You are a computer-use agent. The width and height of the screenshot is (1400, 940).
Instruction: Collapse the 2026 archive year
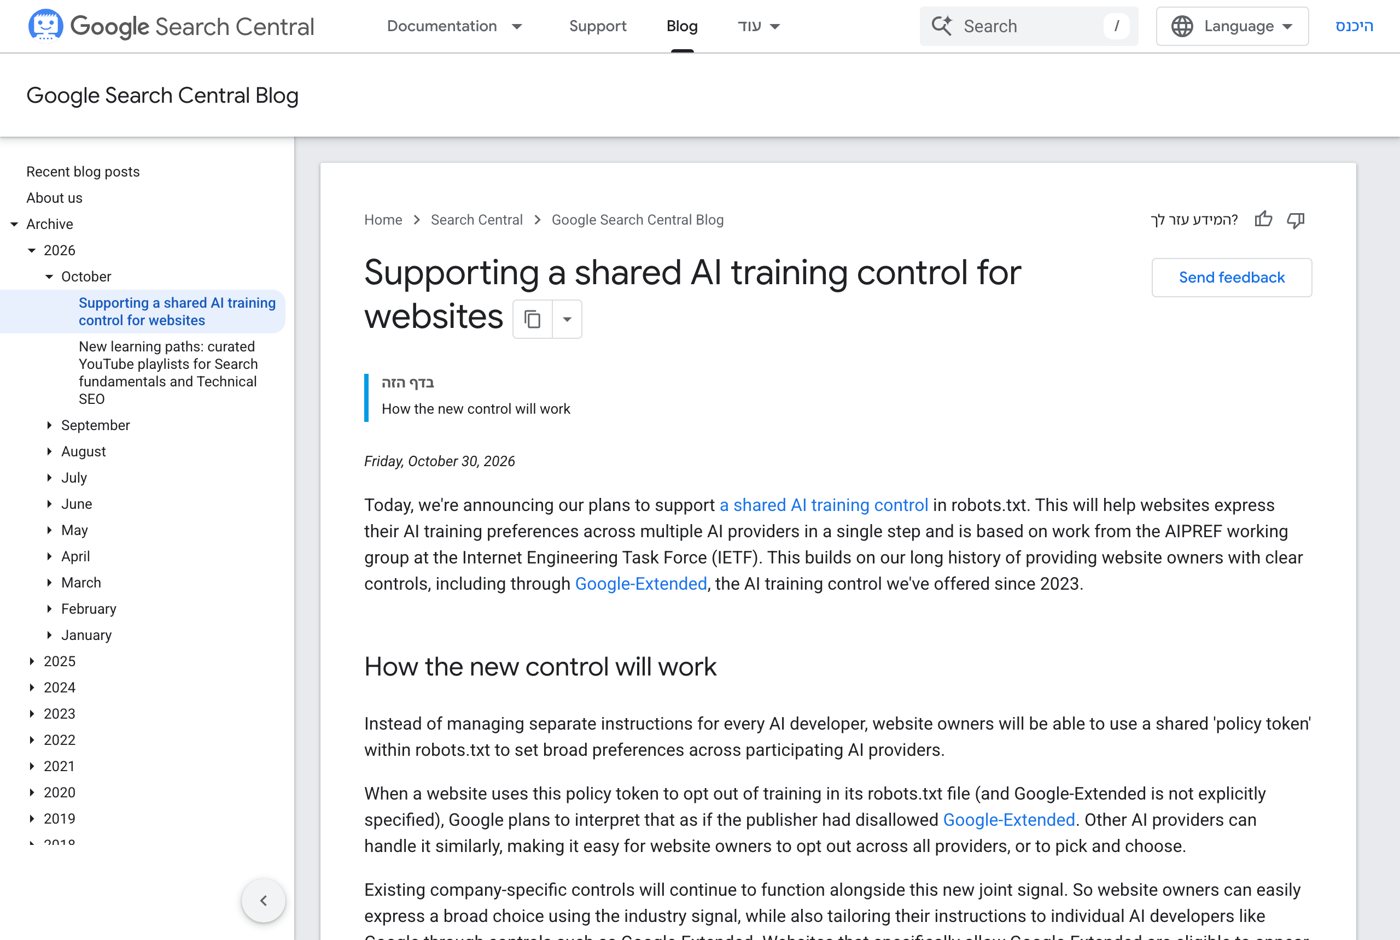coord(32,250)
